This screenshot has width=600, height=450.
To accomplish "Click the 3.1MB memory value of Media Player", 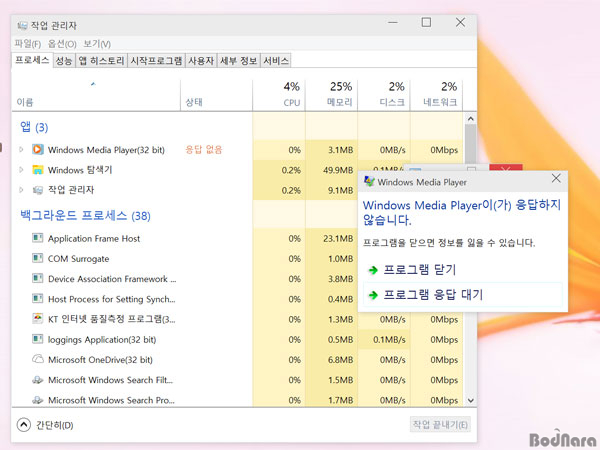I will pyautogui.click(x=340, y=150).
